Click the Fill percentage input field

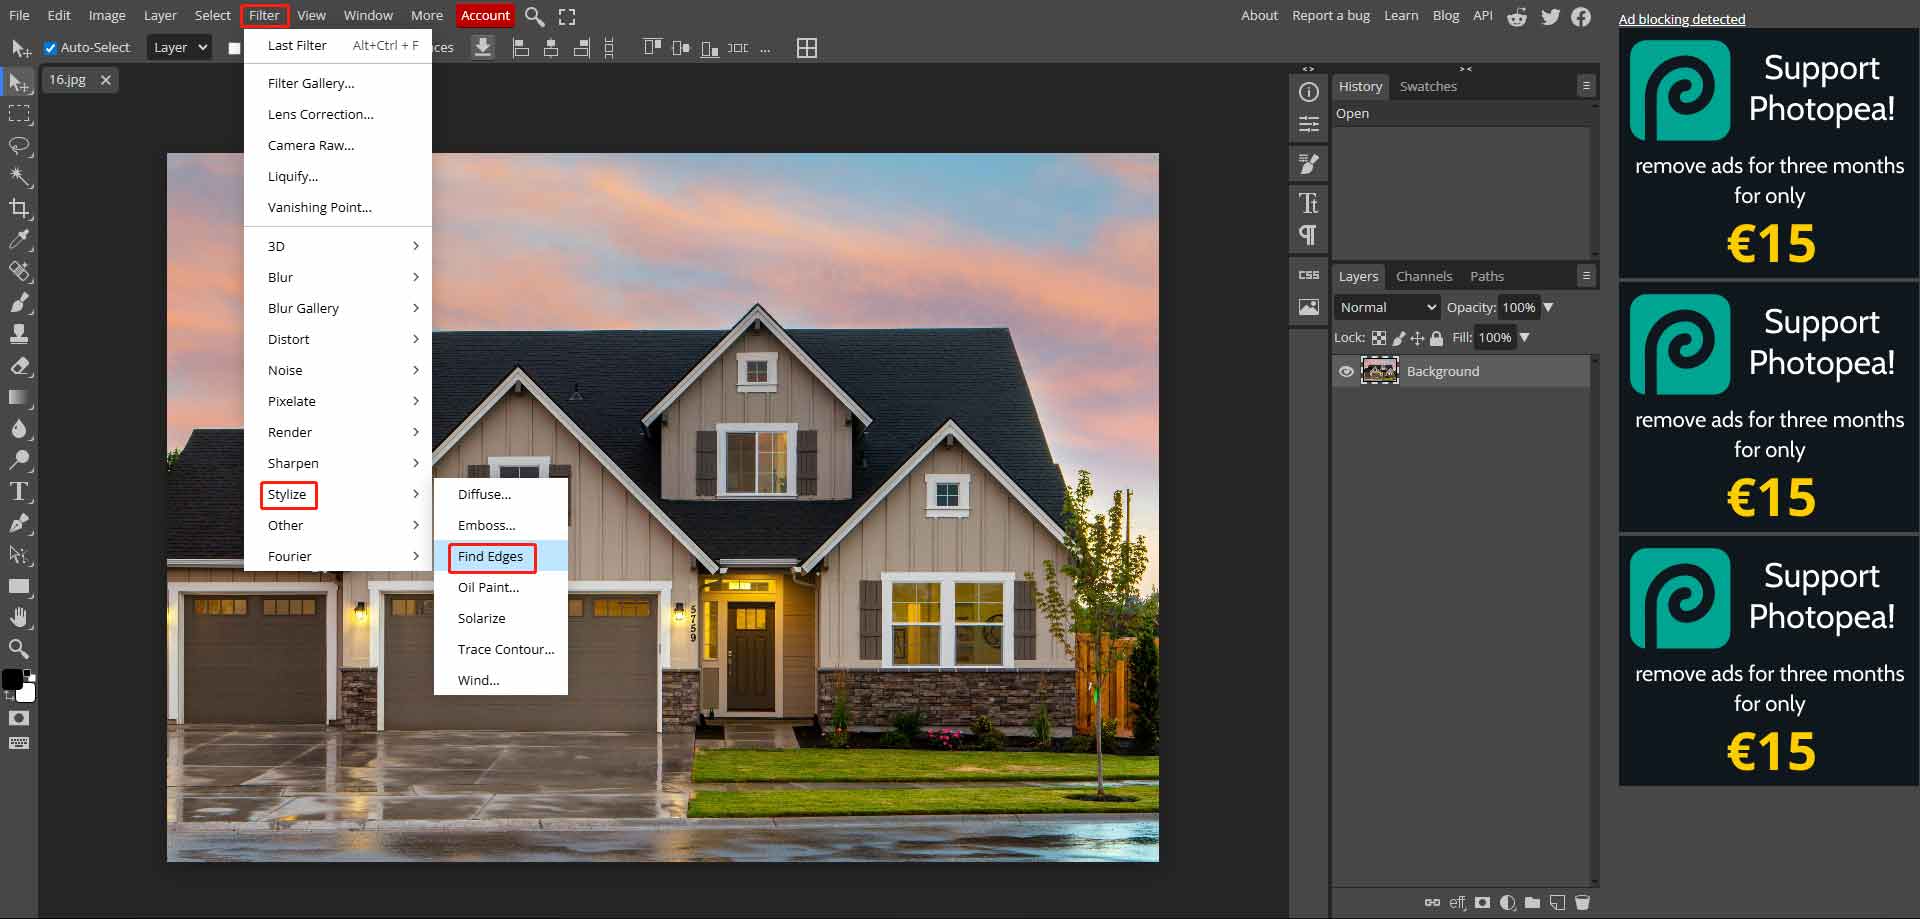pyautogui.click(x=1496, y=337)
